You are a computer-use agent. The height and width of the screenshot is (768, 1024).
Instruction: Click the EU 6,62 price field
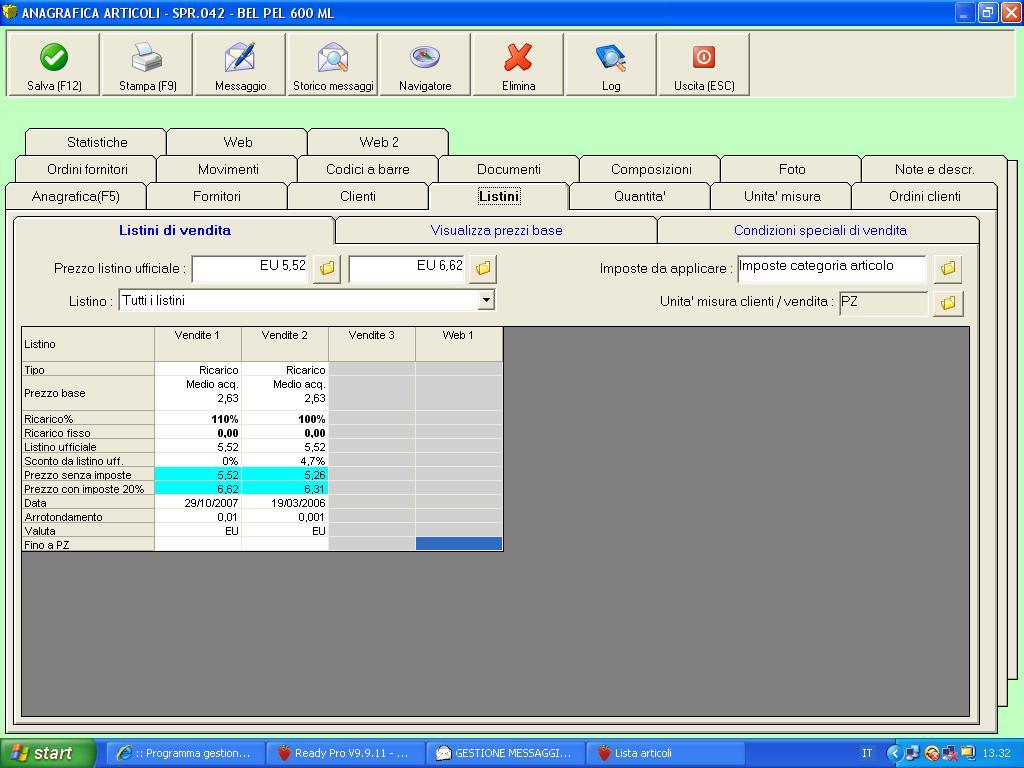[x=408, y=268]
